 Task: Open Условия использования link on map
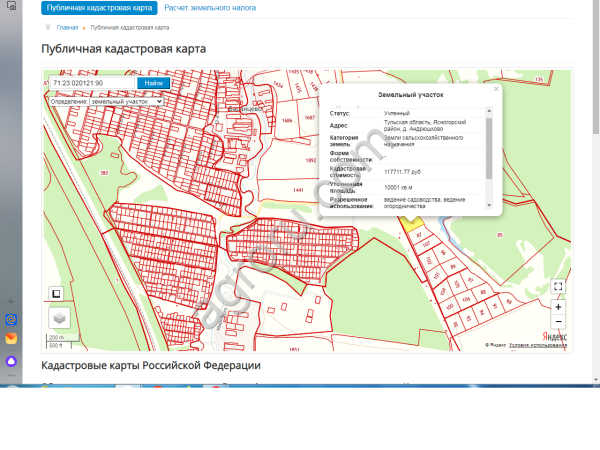click(538, 345)
